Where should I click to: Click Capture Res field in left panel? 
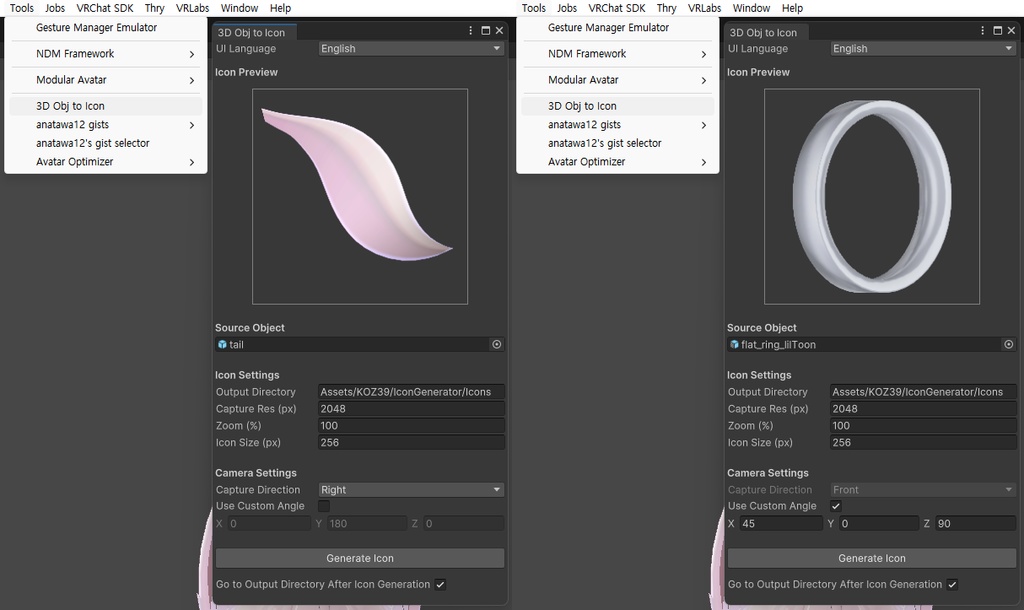click(x=411, y=409)
